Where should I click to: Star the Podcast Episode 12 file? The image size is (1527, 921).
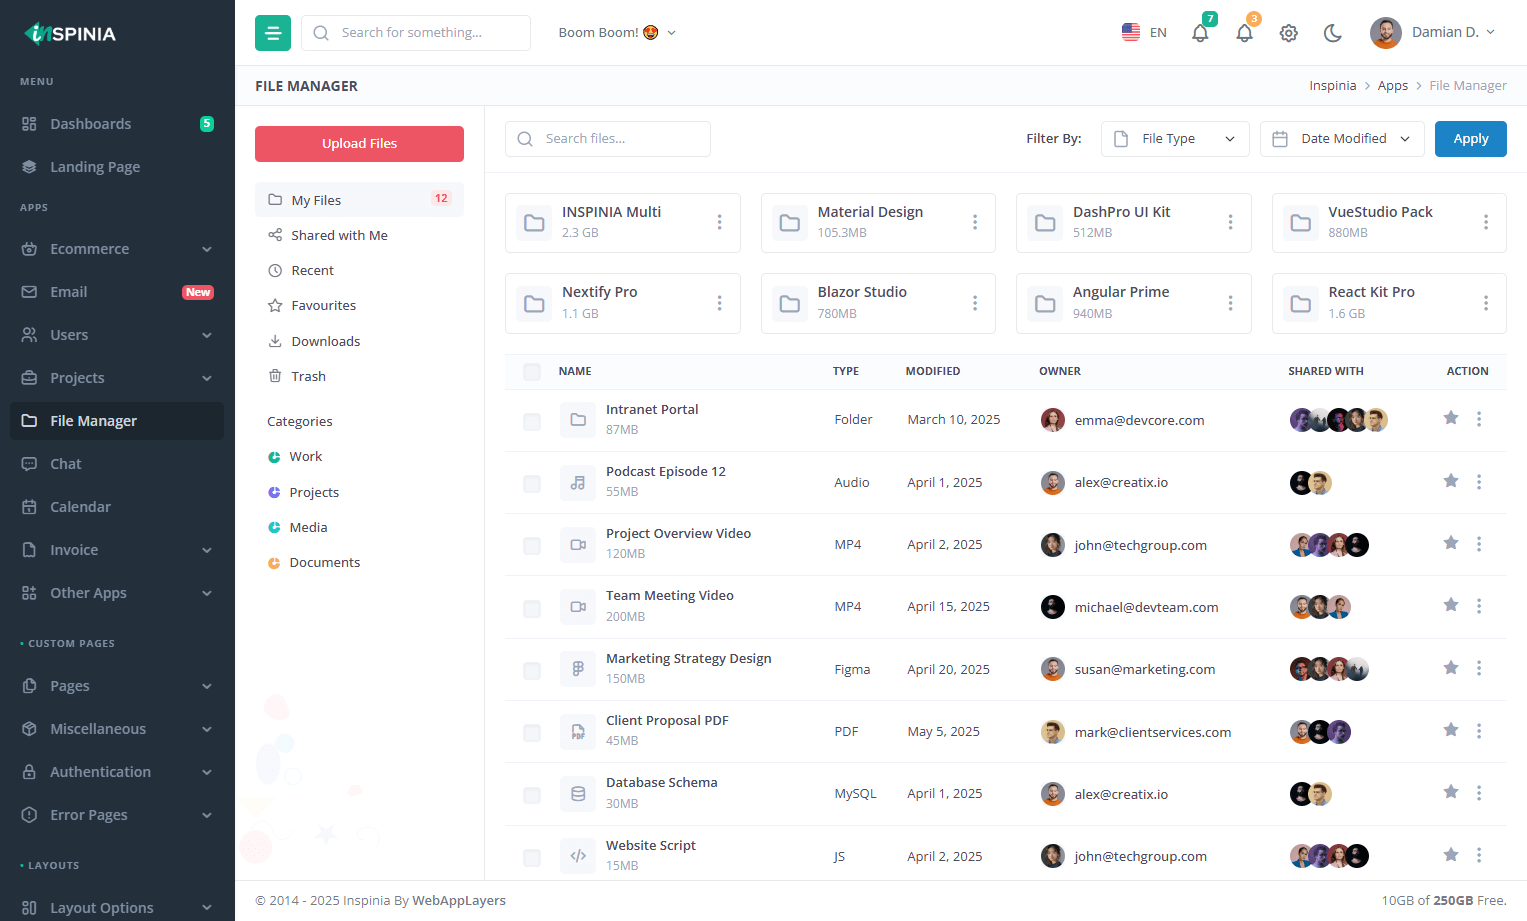tap(1451, 480)
